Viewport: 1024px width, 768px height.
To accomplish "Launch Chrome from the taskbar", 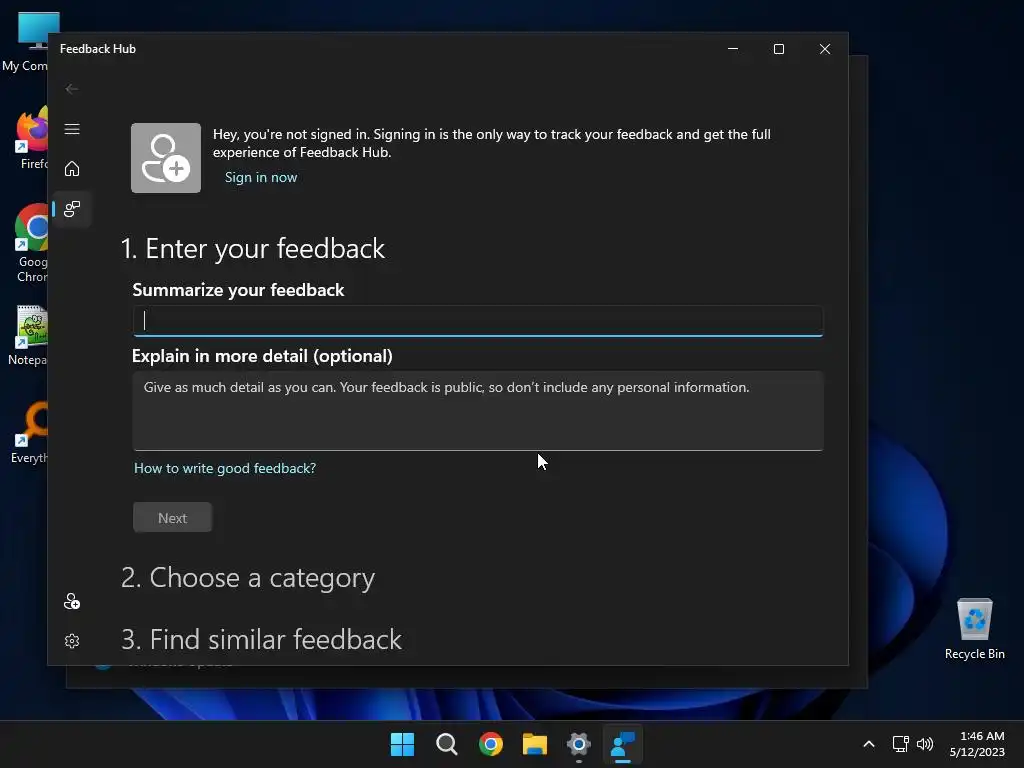I will [490, 744].
